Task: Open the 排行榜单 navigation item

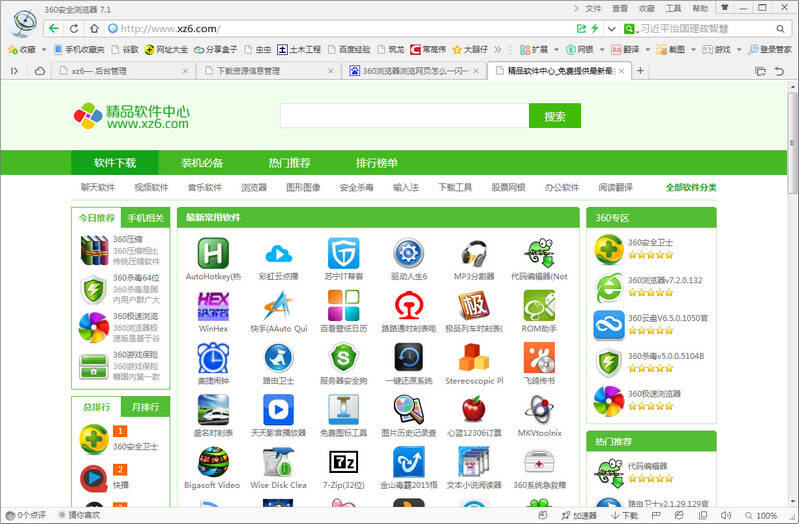Action: click(377, 163)
